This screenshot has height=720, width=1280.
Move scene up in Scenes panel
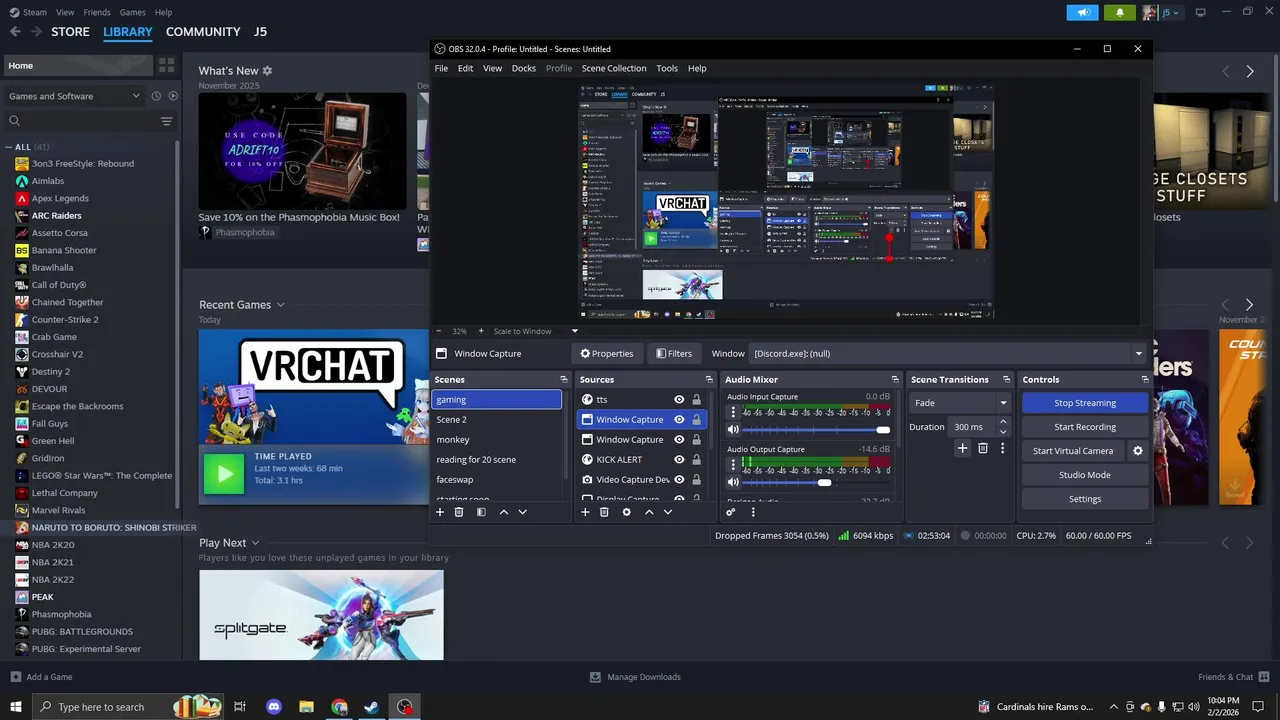pyautogui.click(x=503, y=512)
